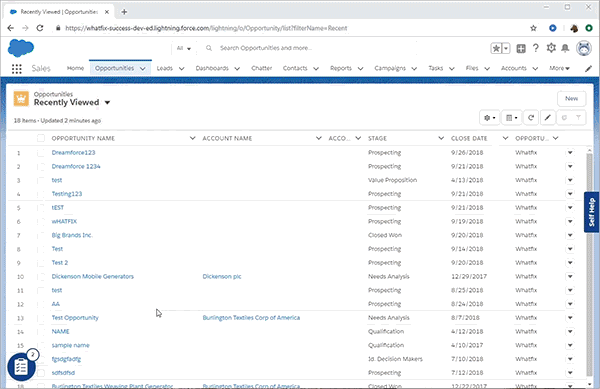Expand the Opportunities tab chevron menu

(143, 68)
